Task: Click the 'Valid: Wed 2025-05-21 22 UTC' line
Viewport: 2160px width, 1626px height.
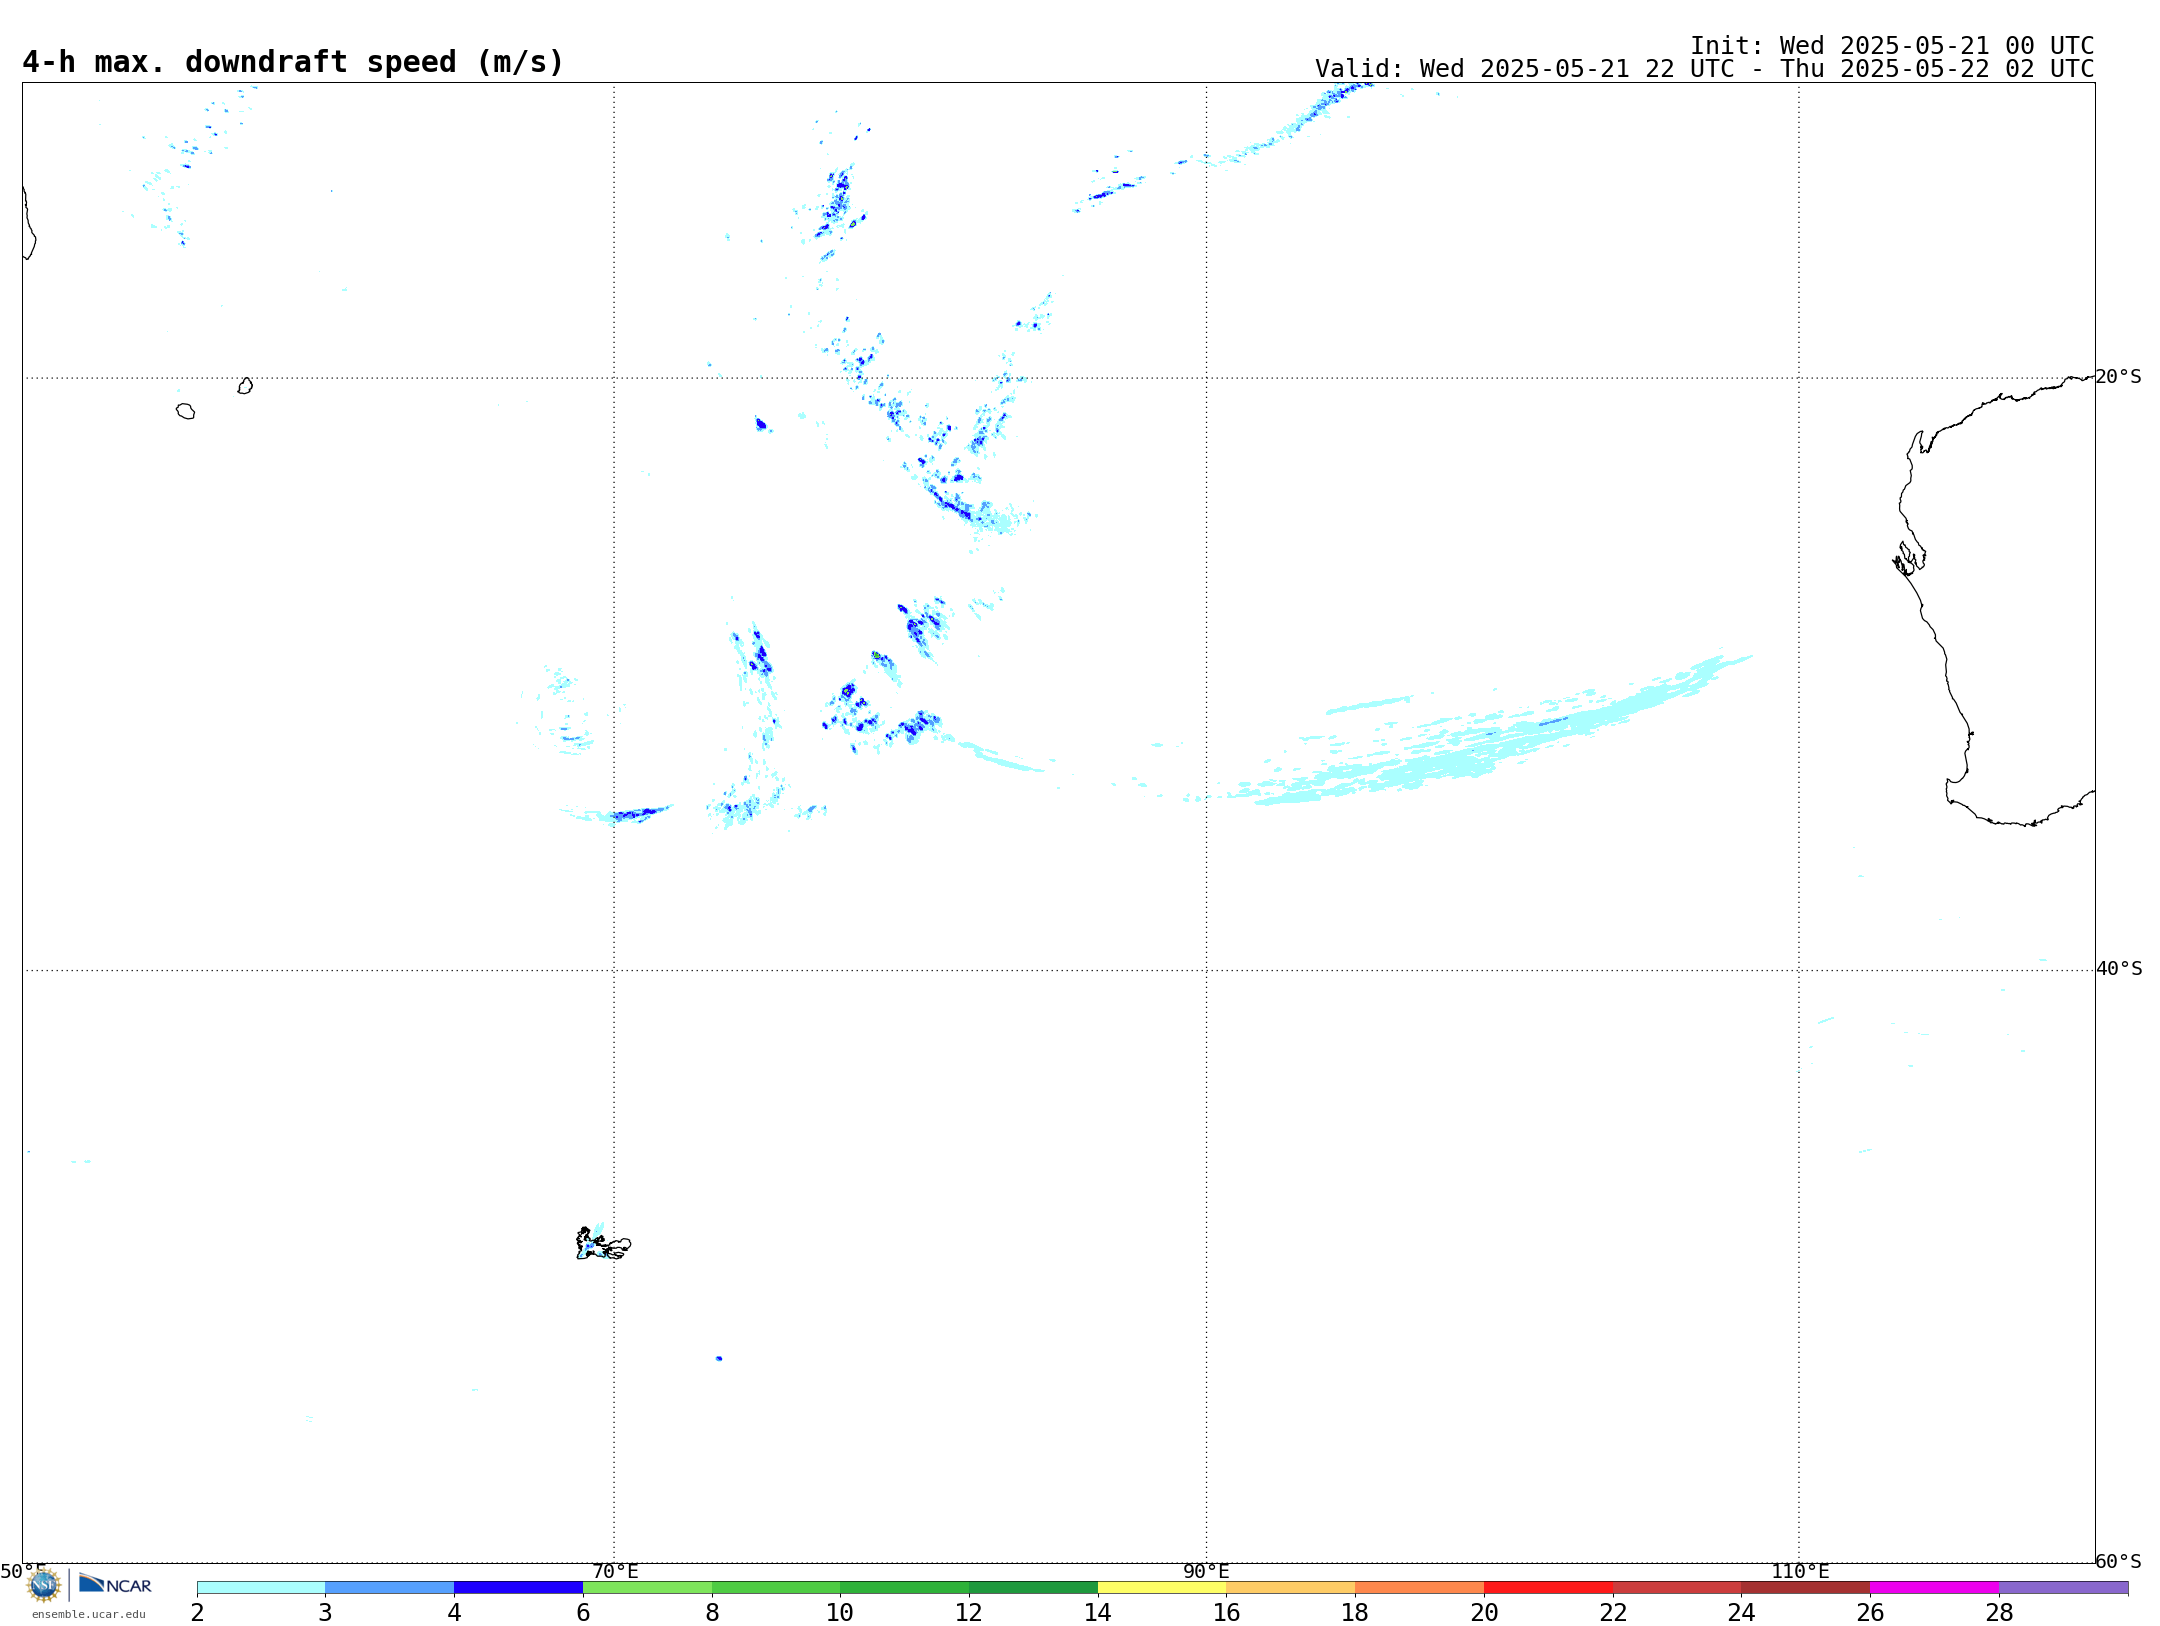Action: click(1704, 69)
